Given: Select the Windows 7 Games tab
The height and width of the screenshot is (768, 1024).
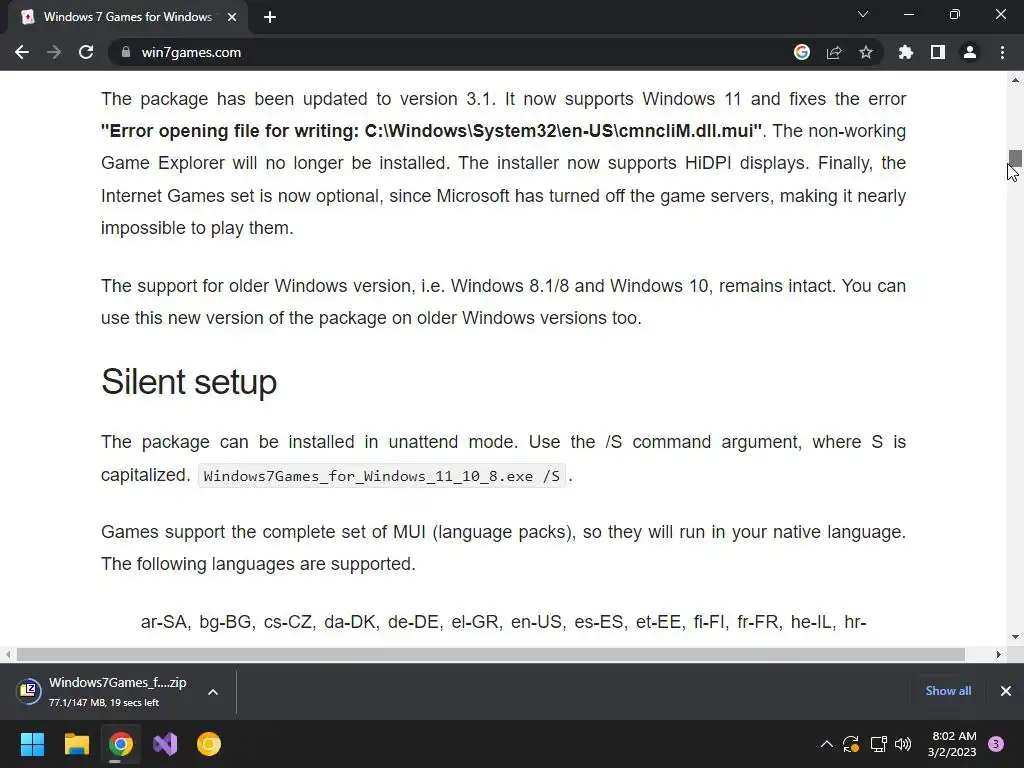Looking at the screenshot, I should pos(127,17).
